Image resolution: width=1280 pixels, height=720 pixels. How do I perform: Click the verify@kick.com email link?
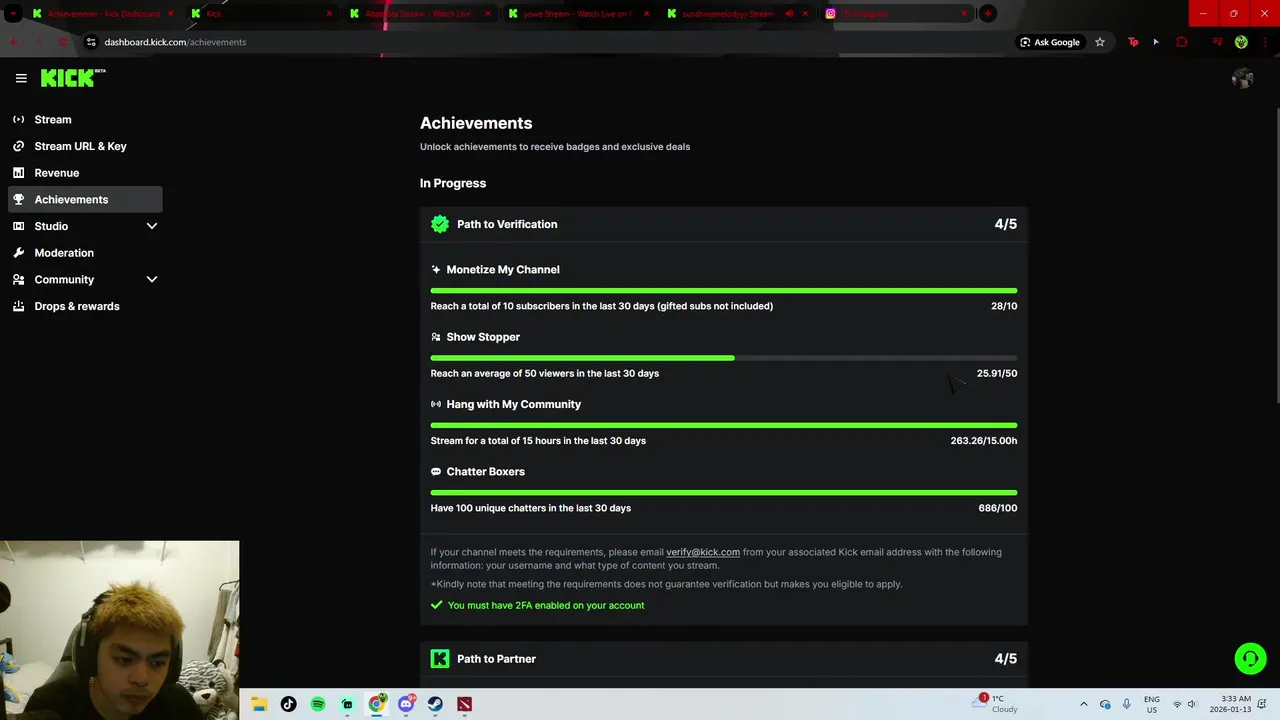point(703,552)
